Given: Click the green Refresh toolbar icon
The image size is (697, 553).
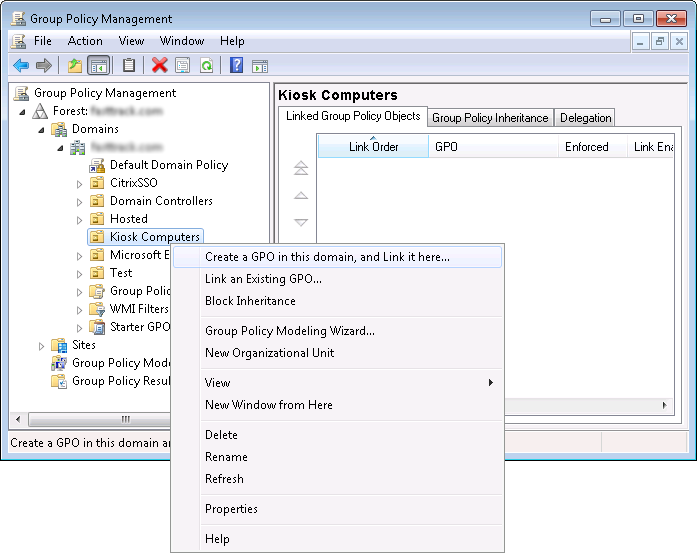Looking at the screenshot, I should coord(207,66).
